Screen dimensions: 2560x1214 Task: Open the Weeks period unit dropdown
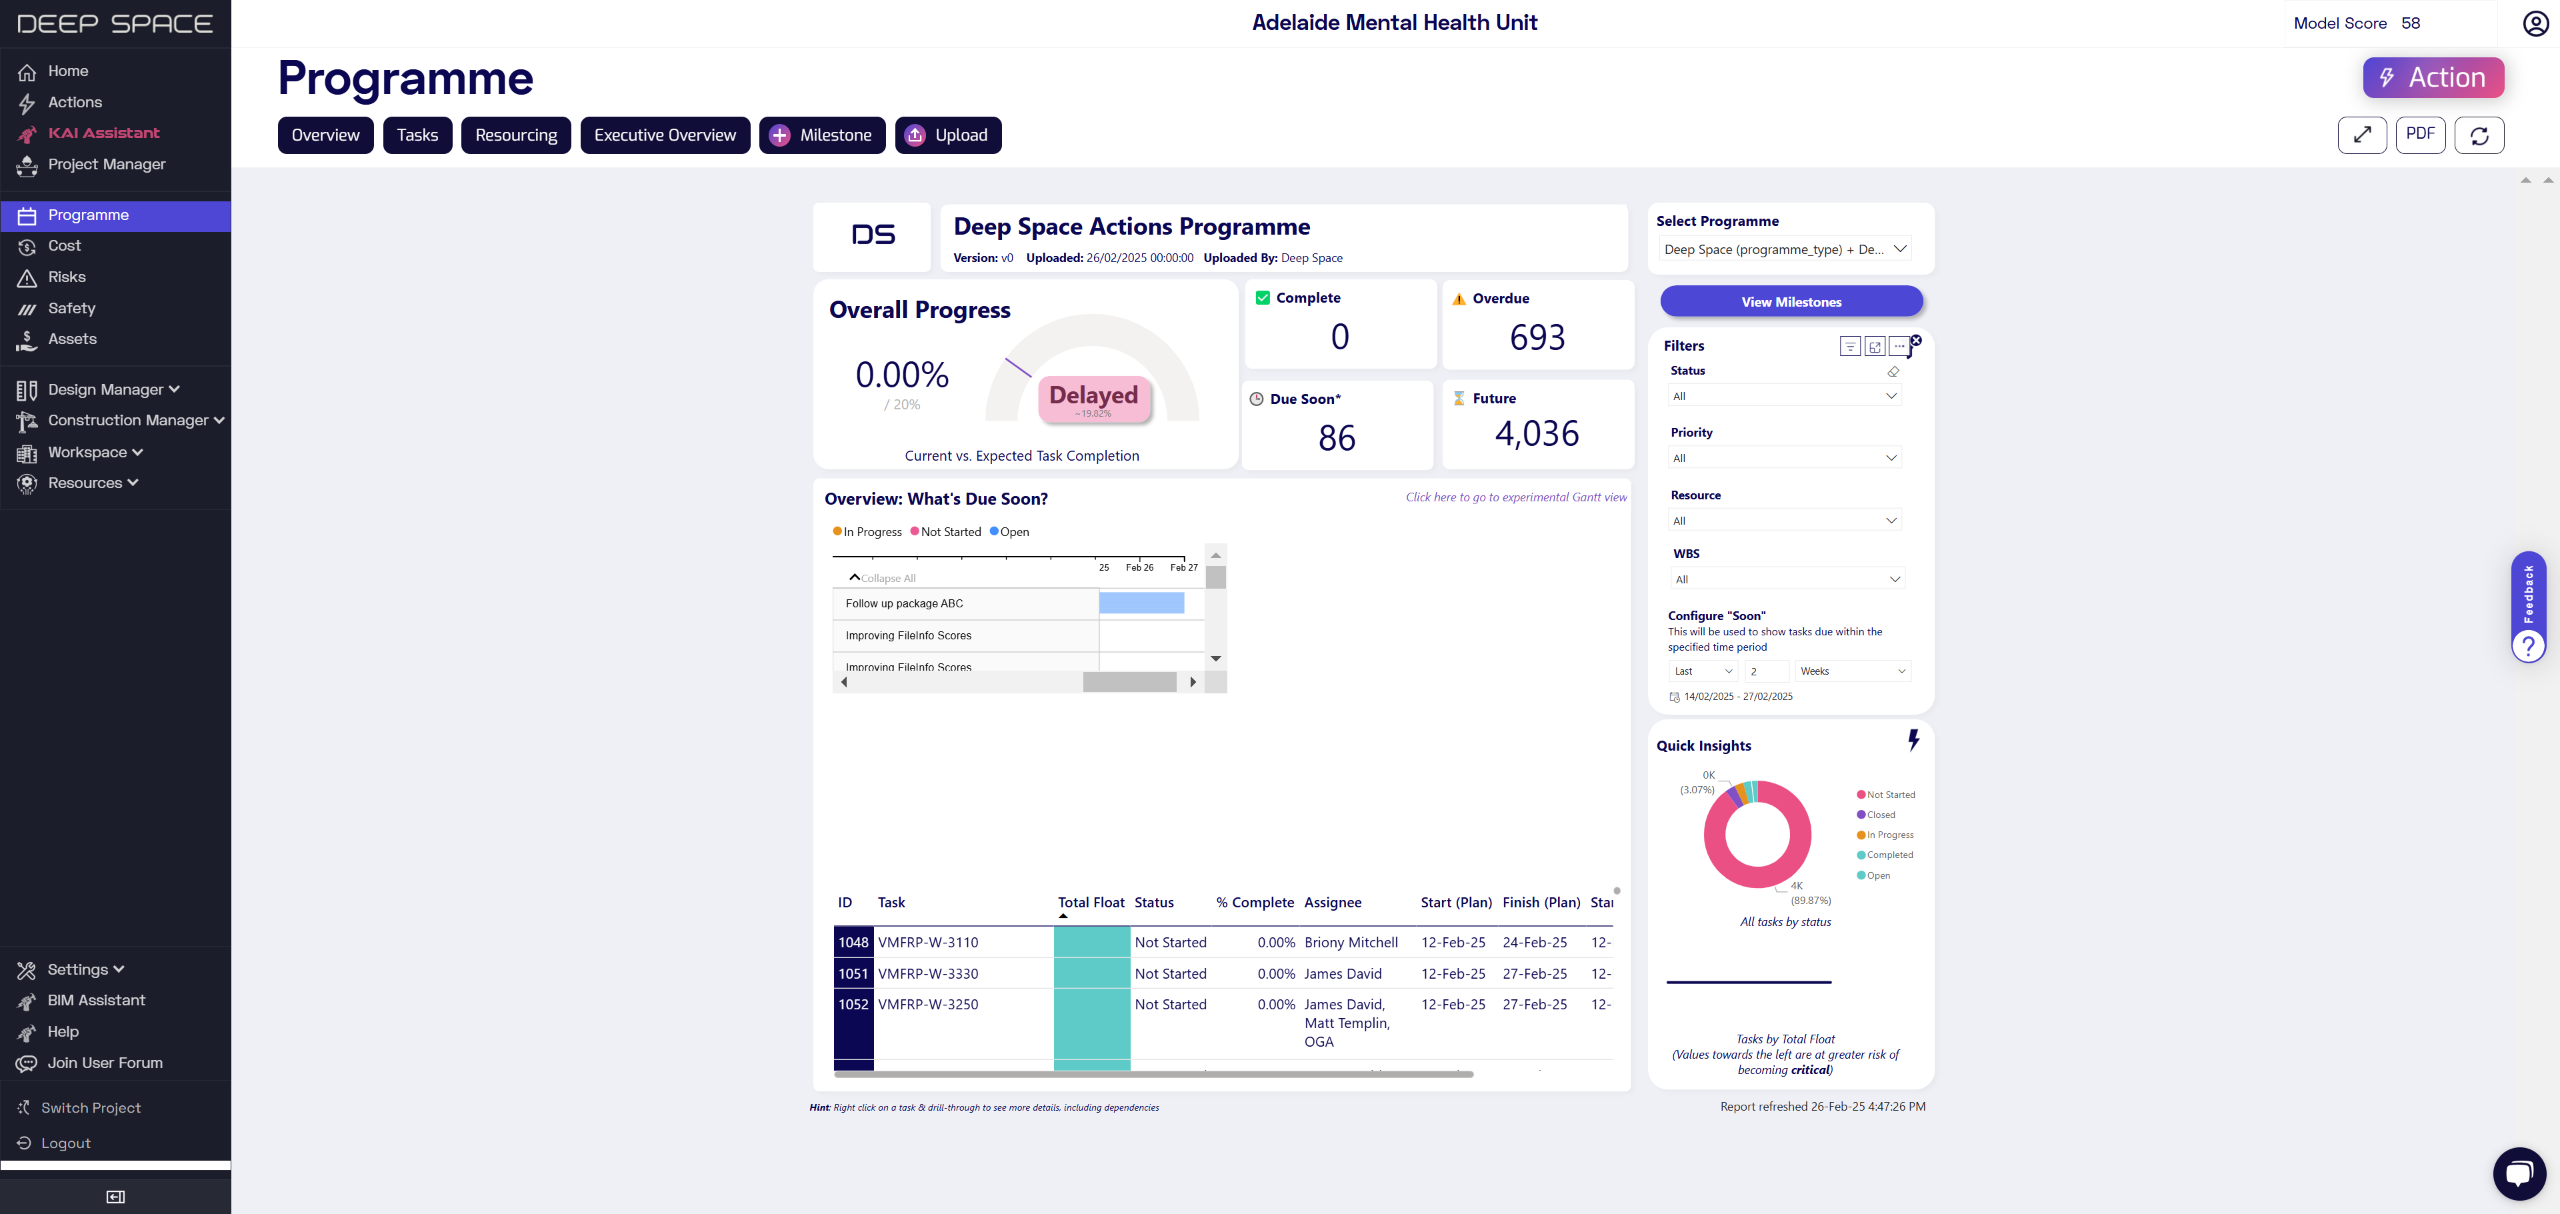[x=1852, y=671]
